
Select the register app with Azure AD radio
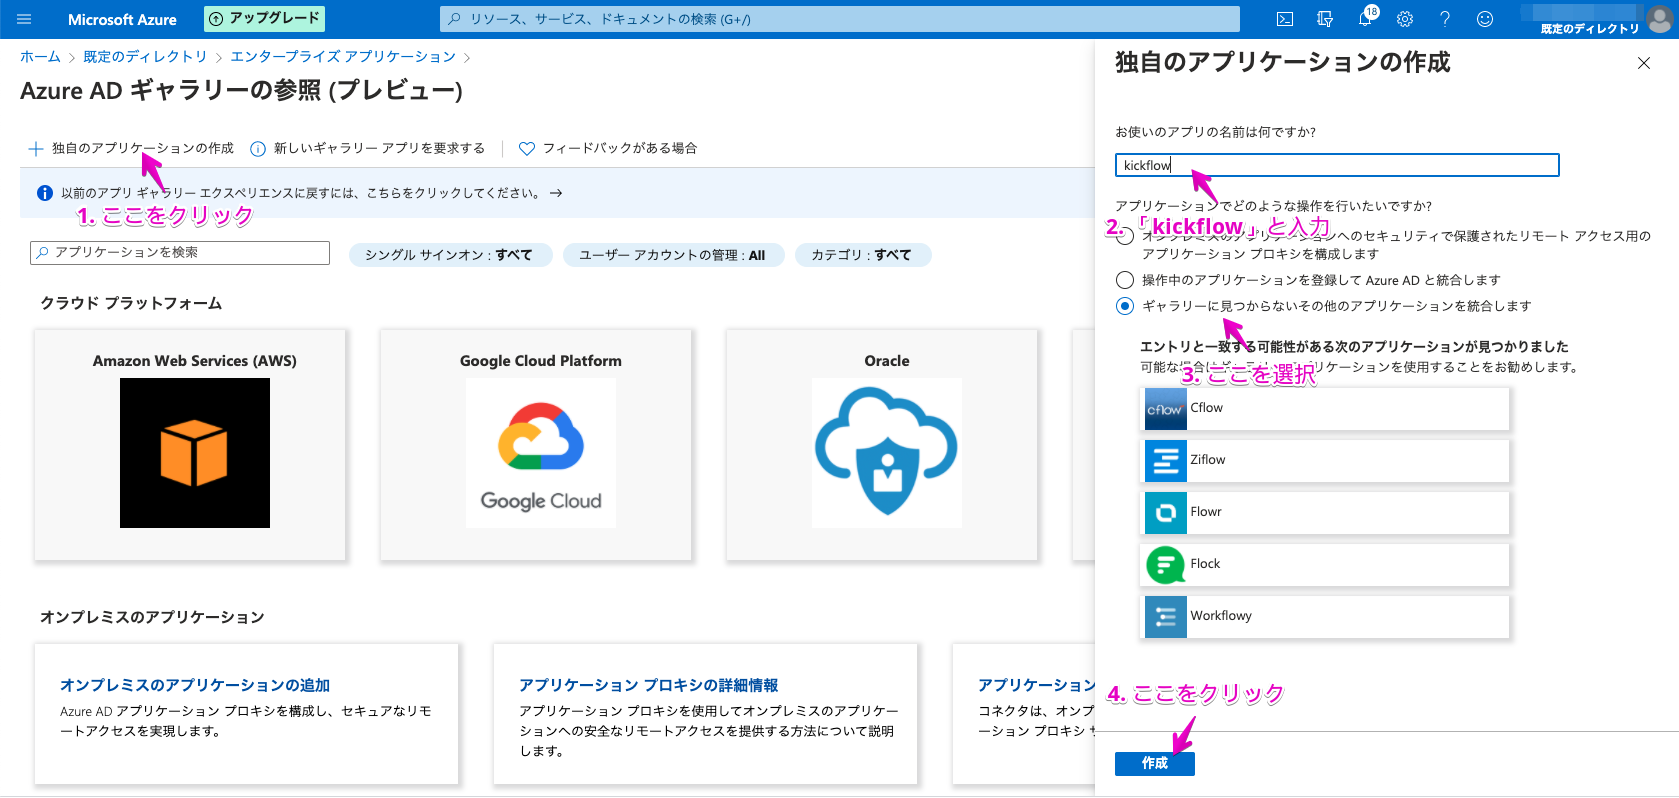tap(1125, 280)
